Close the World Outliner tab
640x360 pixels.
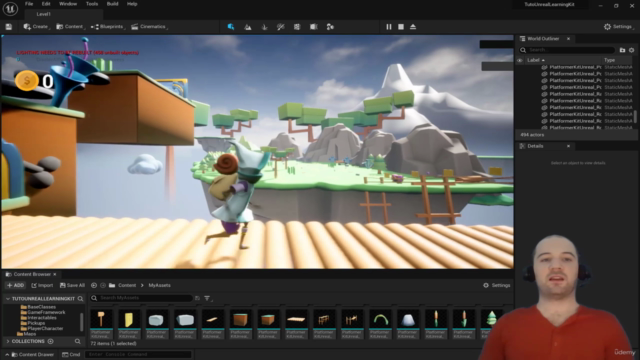568,39
